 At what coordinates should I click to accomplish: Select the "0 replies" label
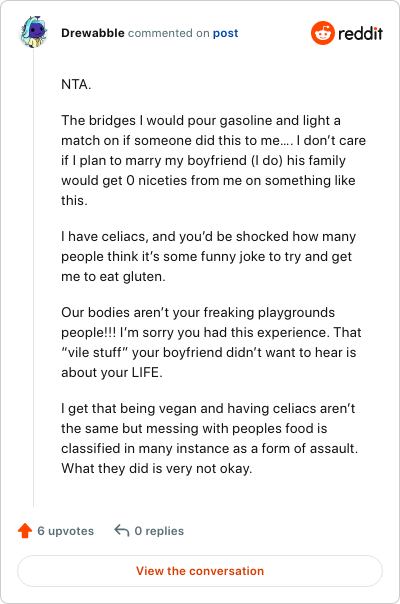click(159, 531)
